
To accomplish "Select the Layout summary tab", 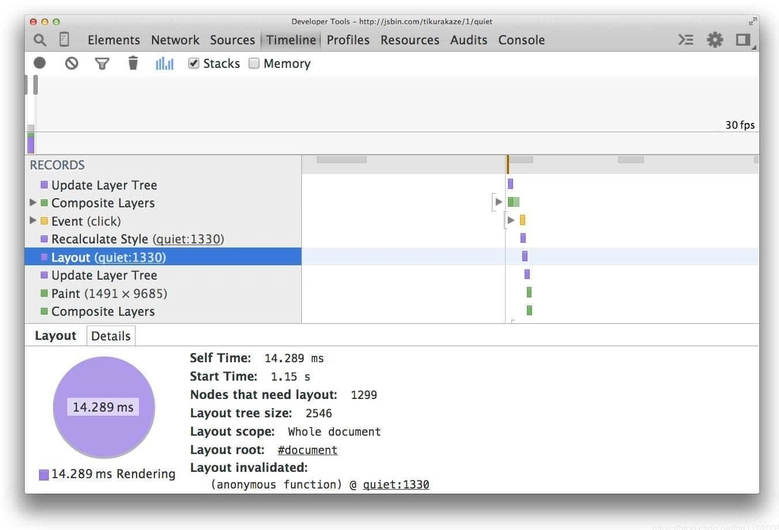I will [55, 336].
